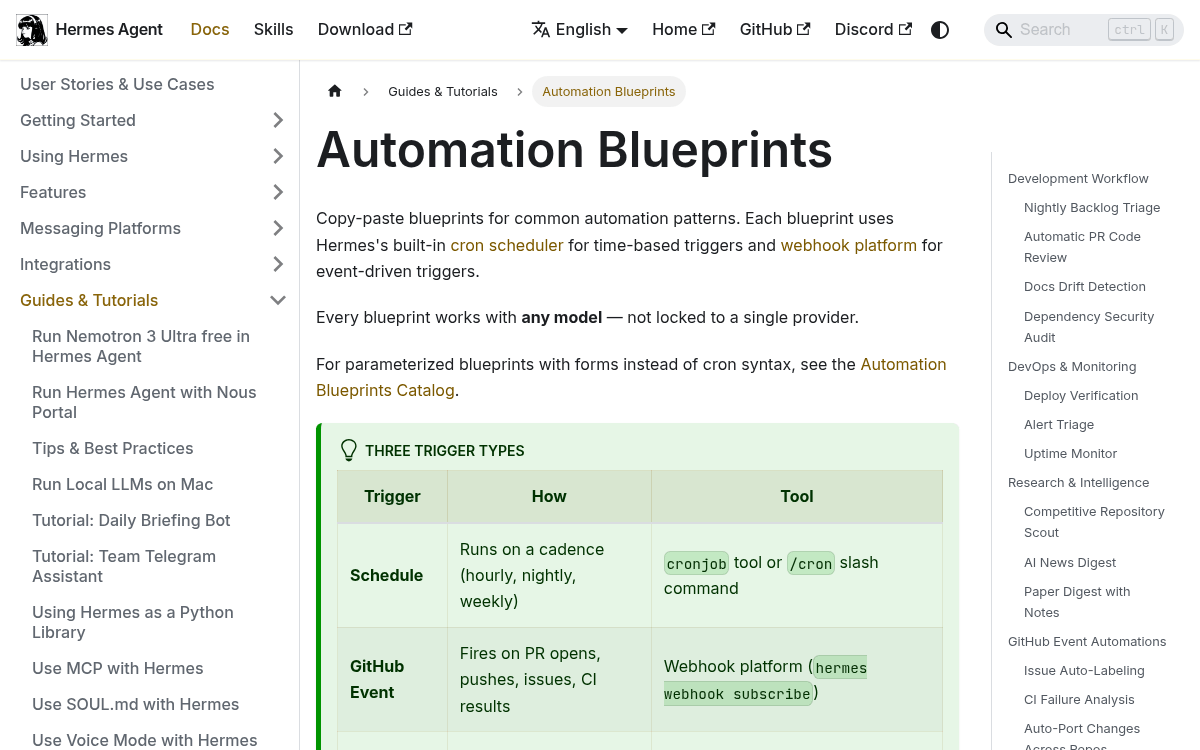Open Use SOUL.md with Hermes
This screenshot has width=1200, height=750.
pyautogui.click(x=136, y=704)
